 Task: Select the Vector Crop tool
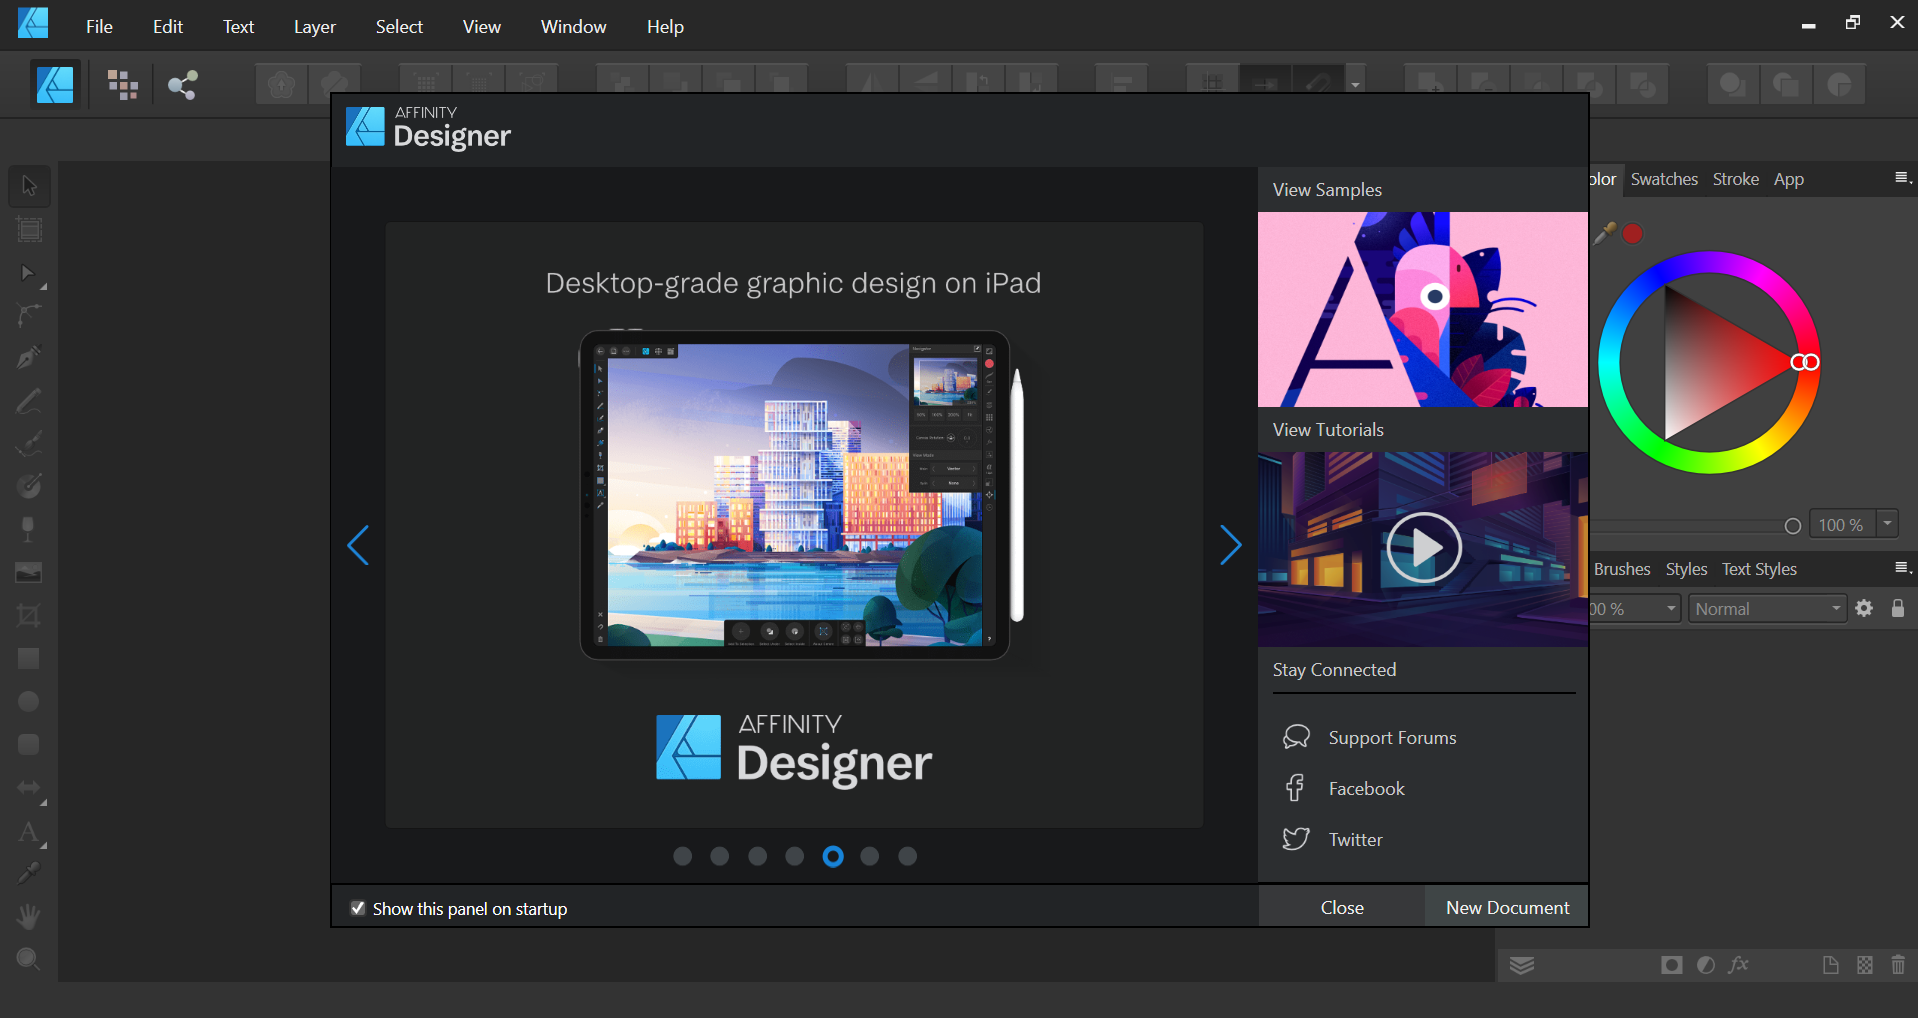[29, 615]
